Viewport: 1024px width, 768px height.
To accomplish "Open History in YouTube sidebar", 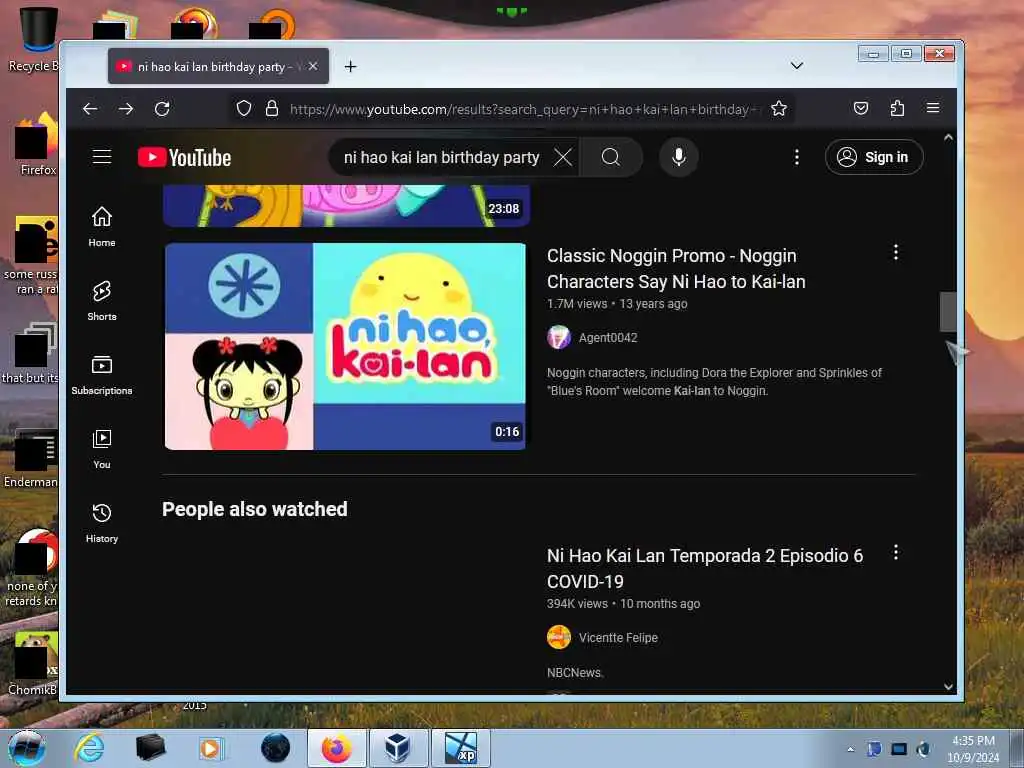I will click(102, 522).
